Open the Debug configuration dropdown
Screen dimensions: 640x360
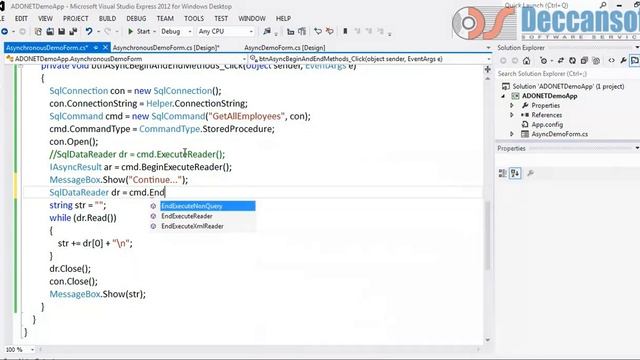[176, 31]
